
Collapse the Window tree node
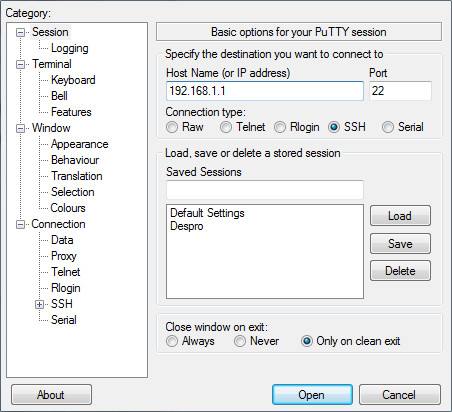pyautogui.click(x=21, y=128)
